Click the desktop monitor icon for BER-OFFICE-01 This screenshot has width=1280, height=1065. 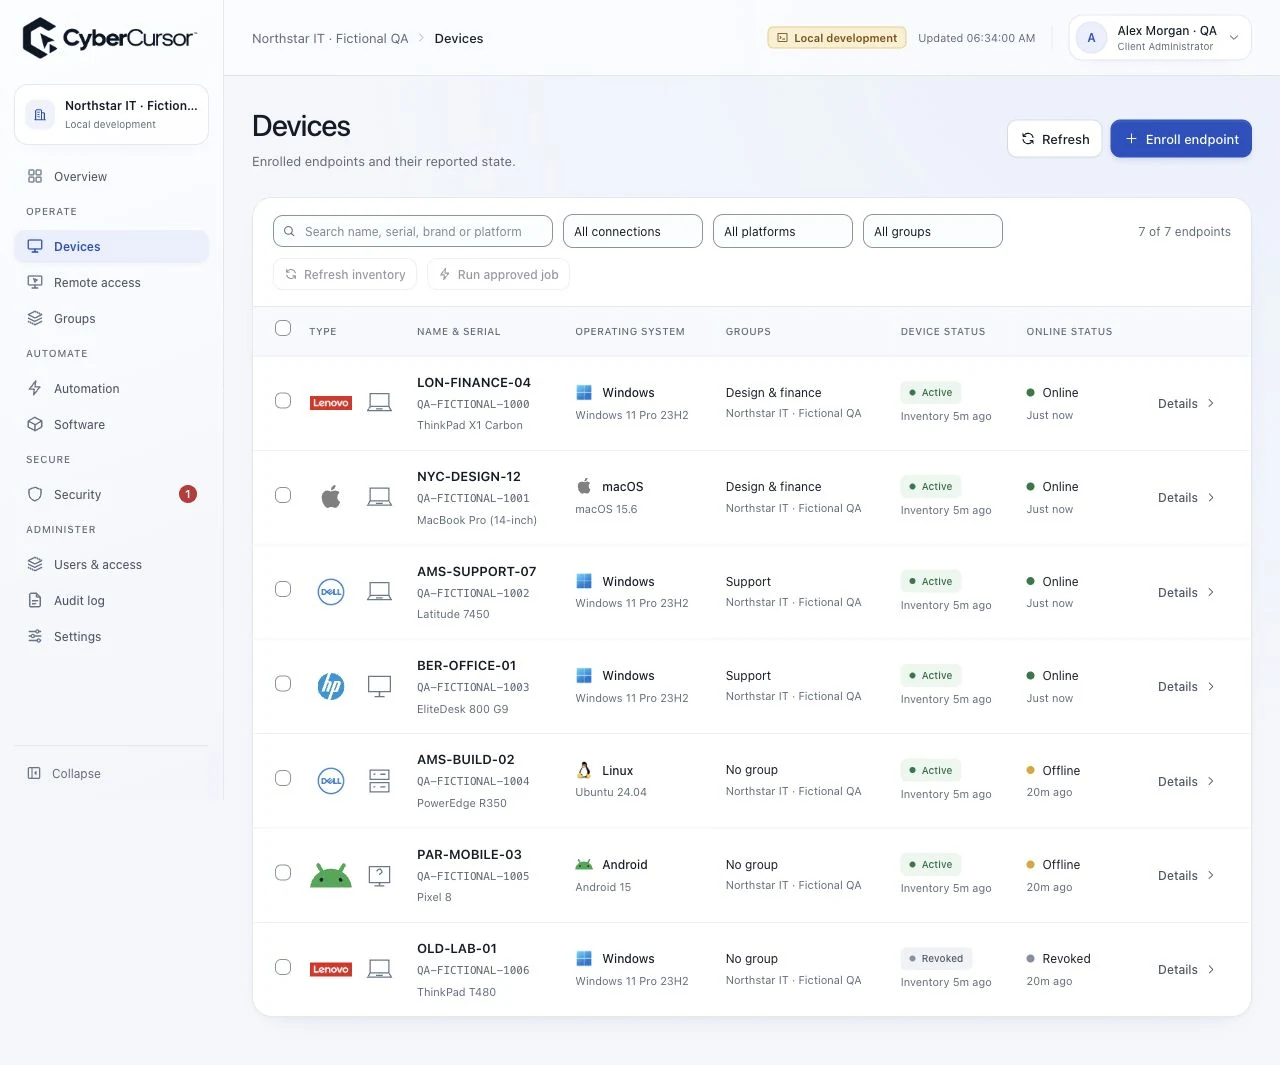379,686
